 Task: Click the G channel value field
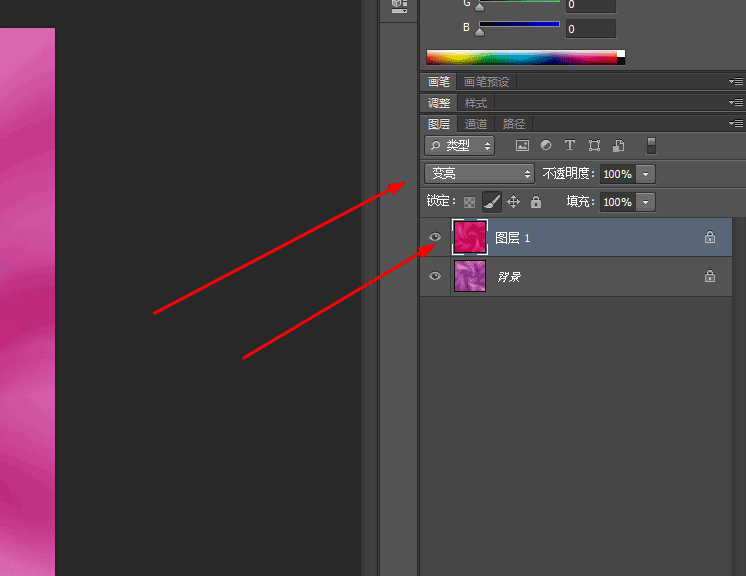click(590, 5)
